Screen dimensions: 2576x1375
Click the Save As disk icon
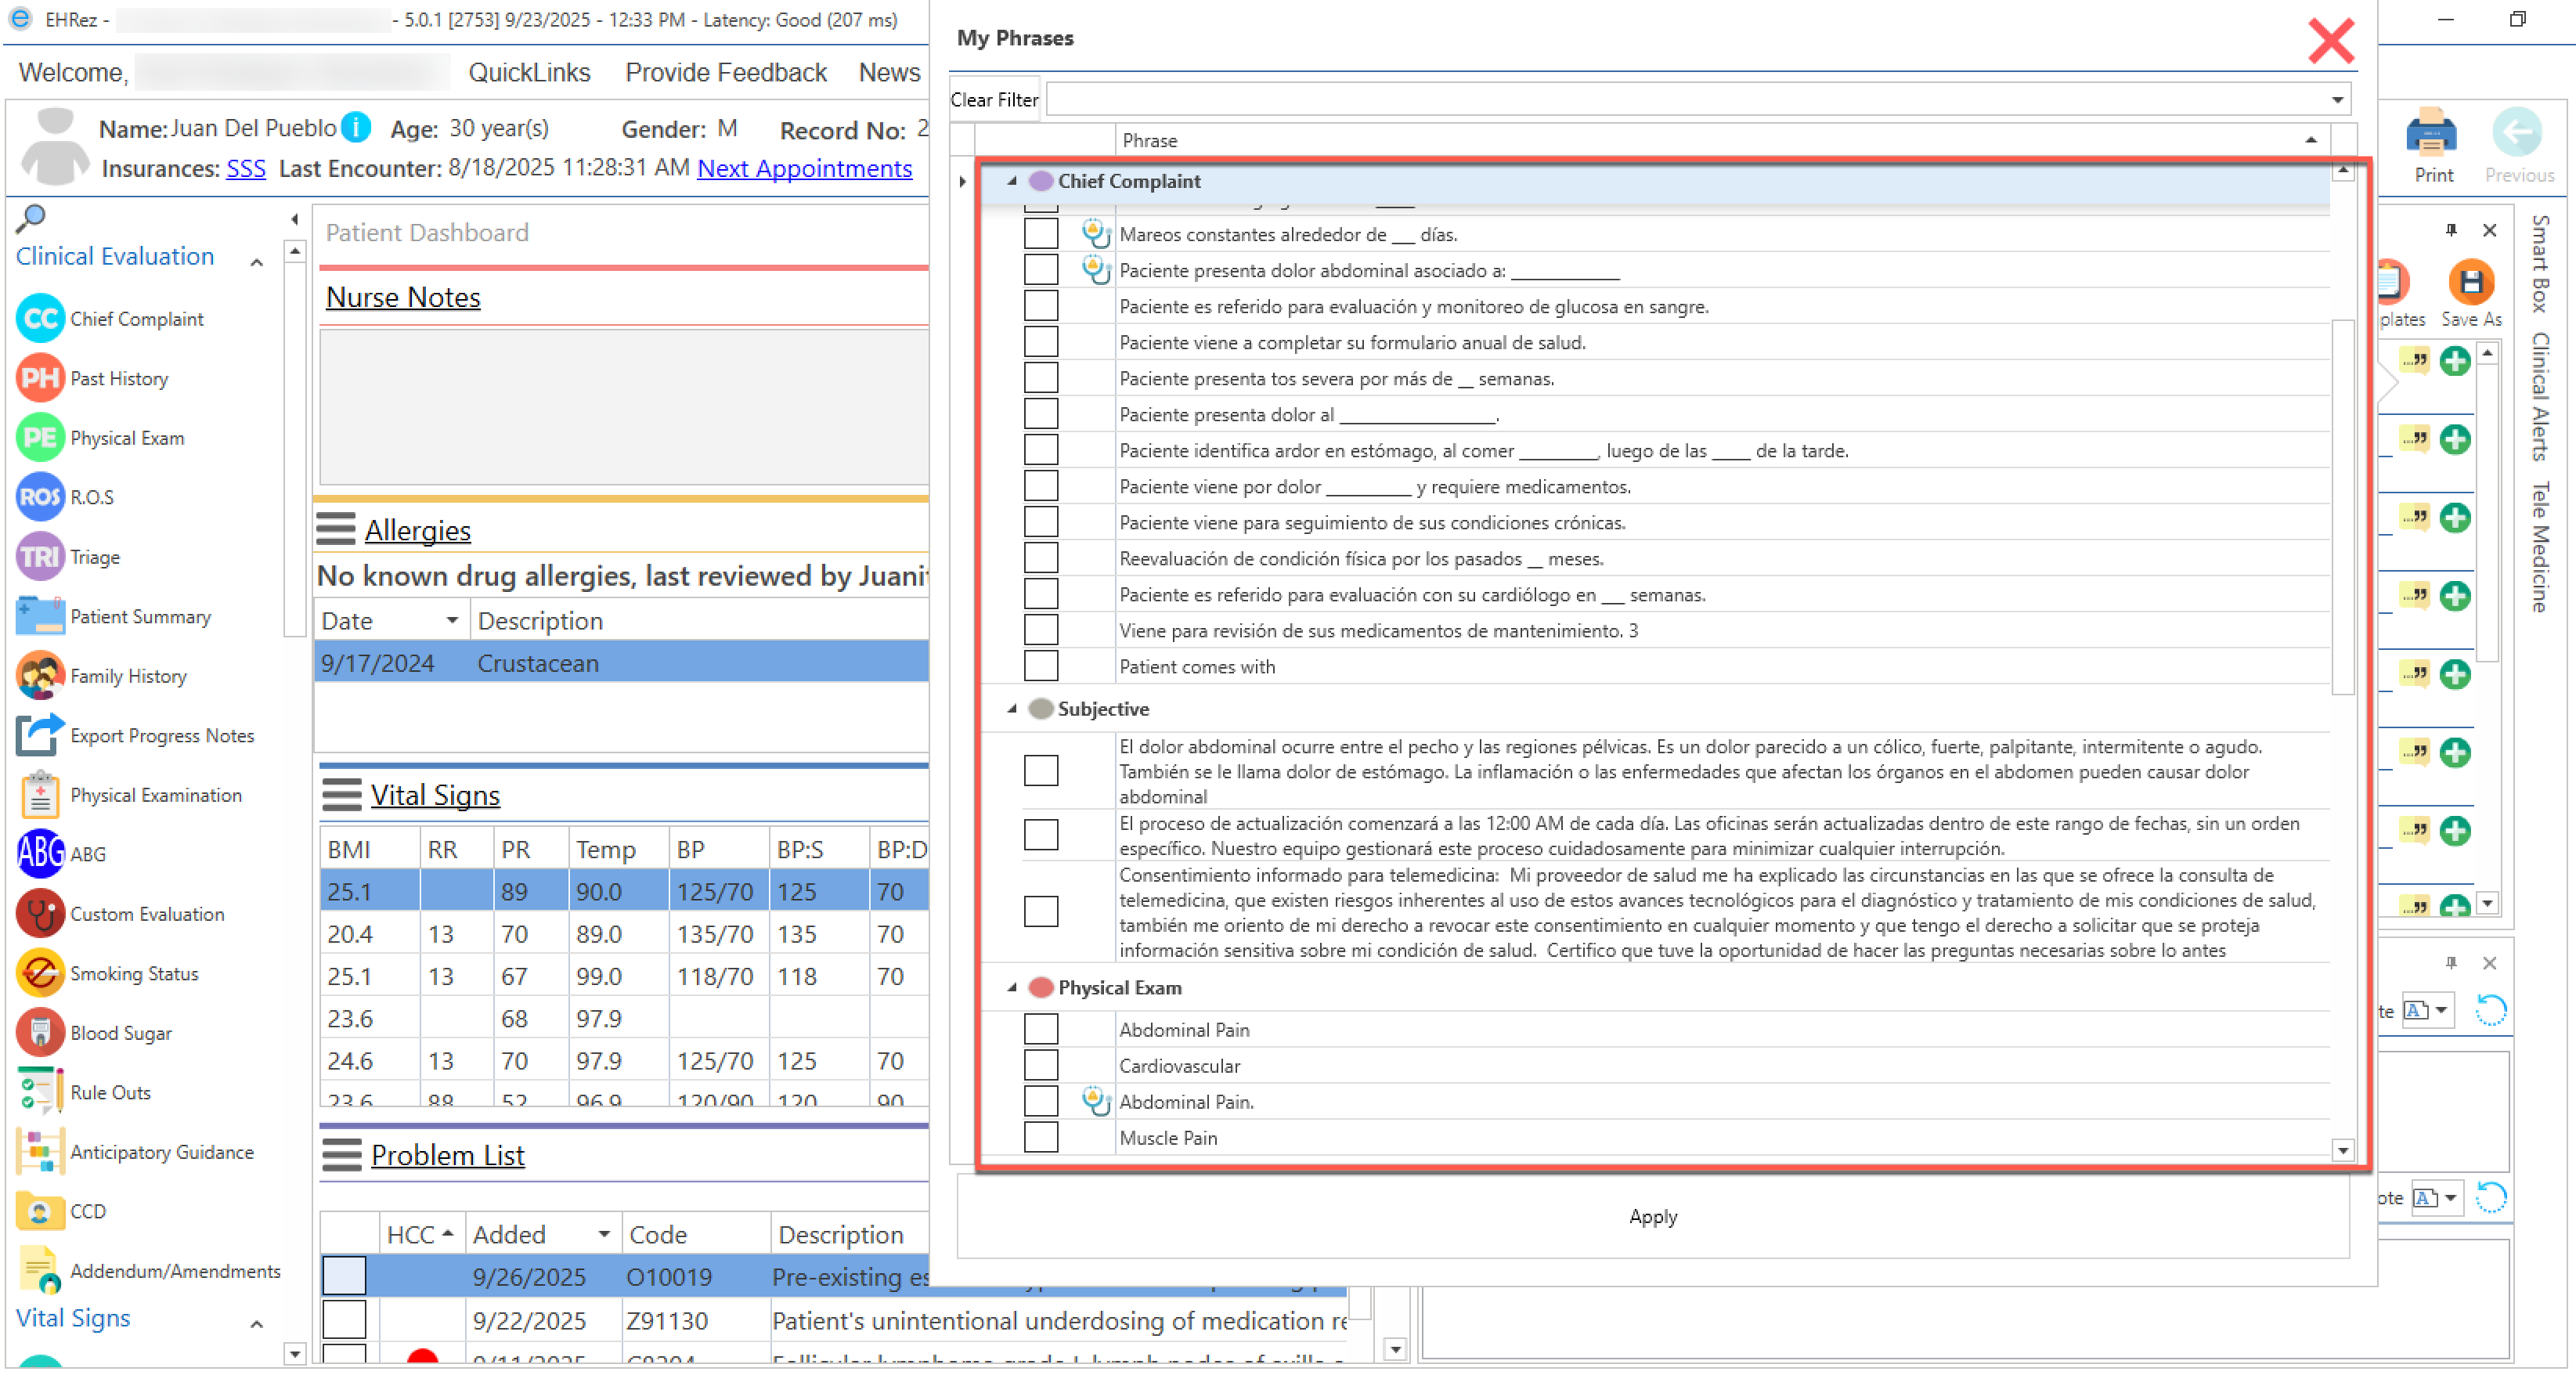[2470, 283]
